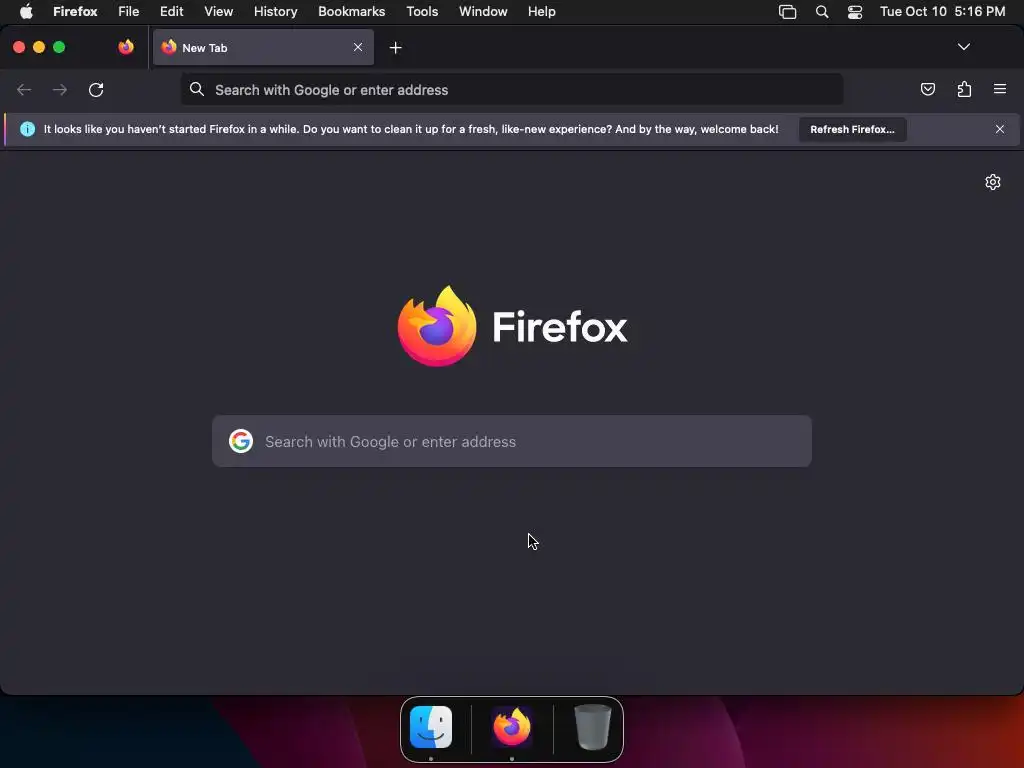1024x768 pixels.
Task: Open the Help menu
Action: (x=541, y=11)
